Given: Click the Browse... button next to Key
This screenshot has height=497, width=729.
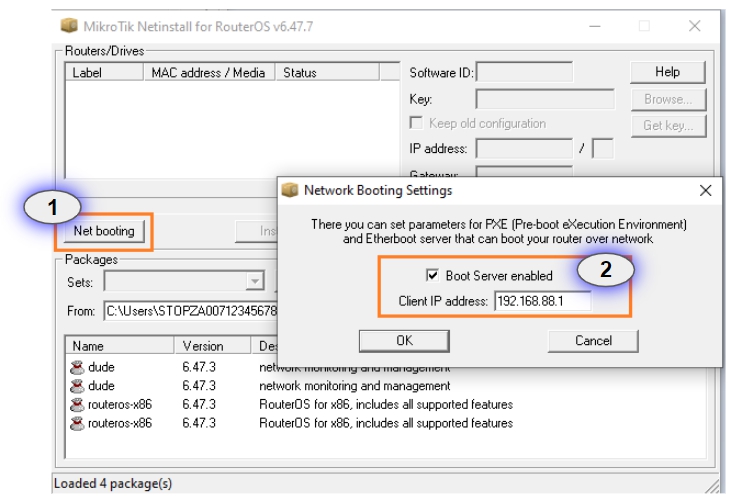Looking at the screenshot, I should click(668, 99).
